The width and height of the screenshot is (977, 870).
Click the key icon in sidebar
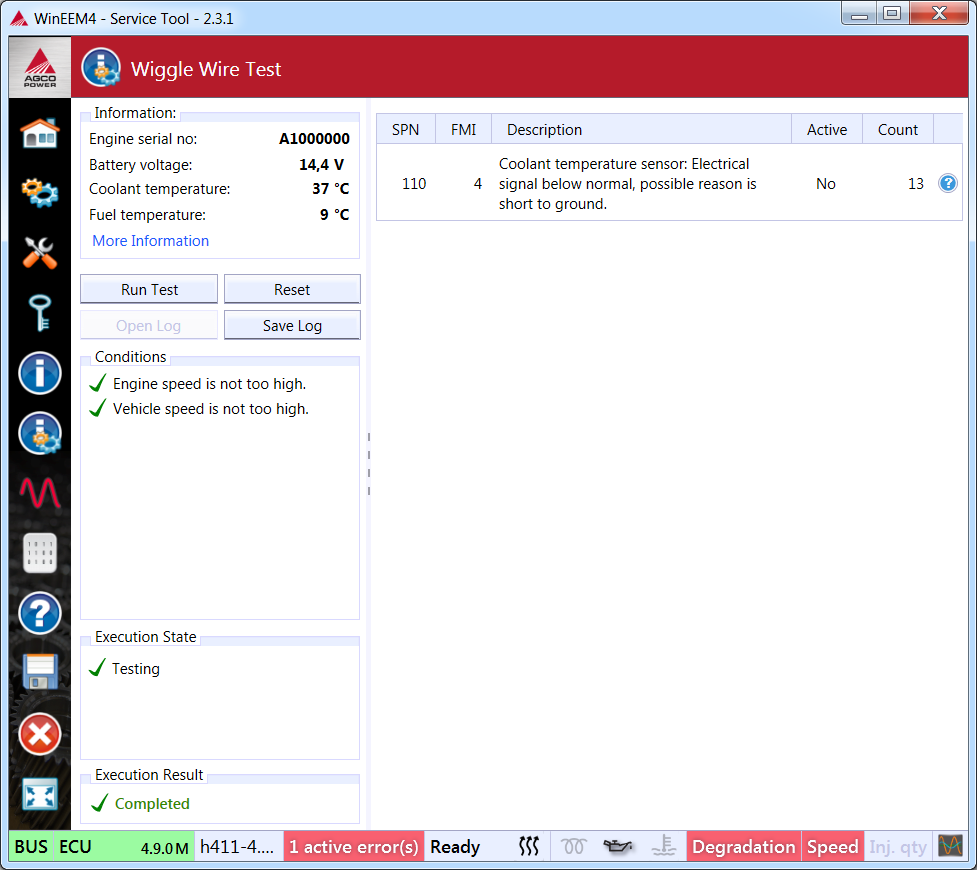click(40, 313)
